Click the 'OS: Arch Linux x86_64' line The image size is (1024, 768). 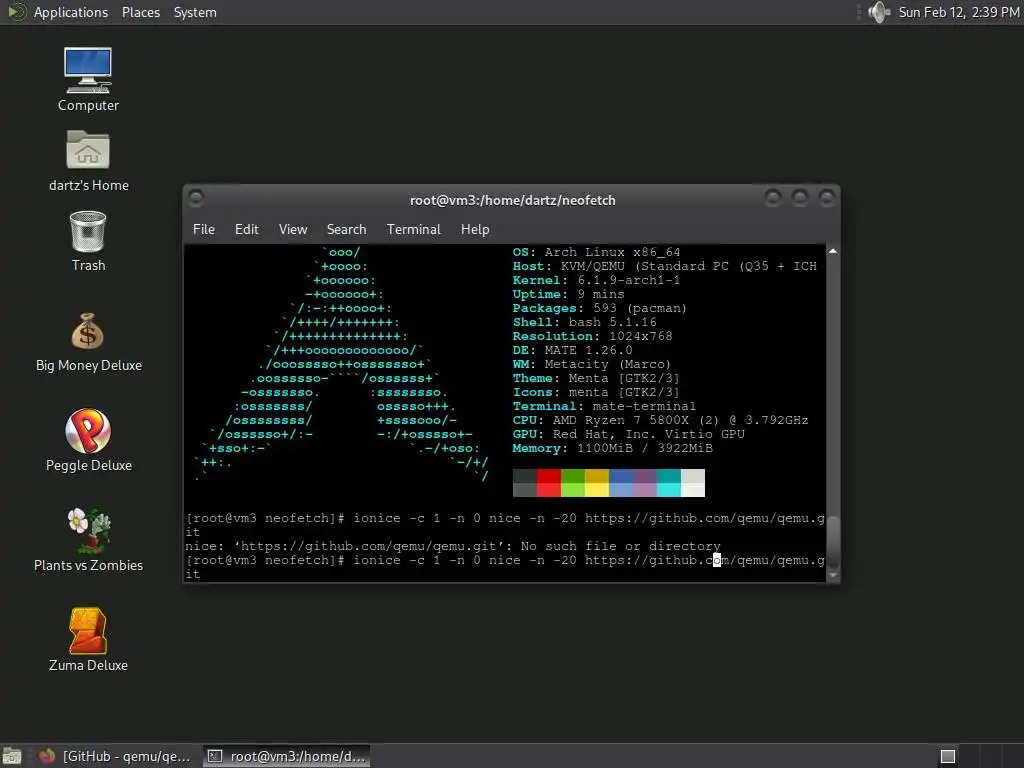pyautogui.click(x=596, y=252)
